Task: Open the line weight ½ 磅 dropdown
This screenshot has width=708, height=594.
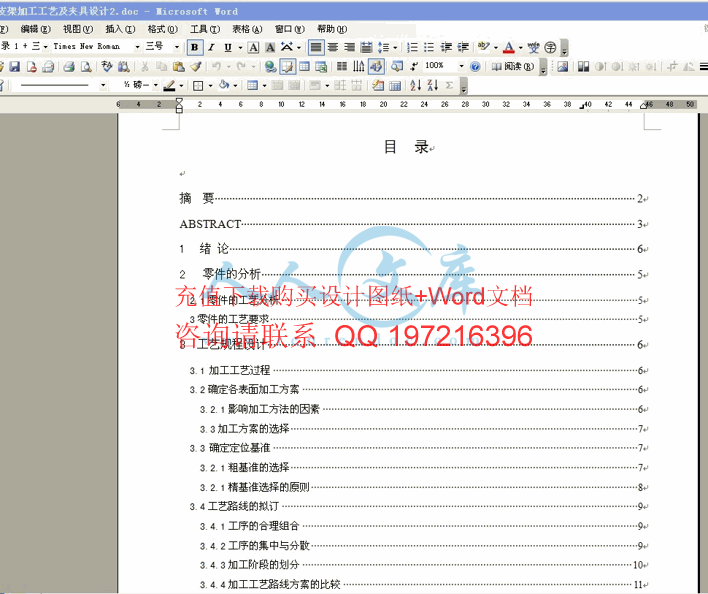Action: pos(155,85)
